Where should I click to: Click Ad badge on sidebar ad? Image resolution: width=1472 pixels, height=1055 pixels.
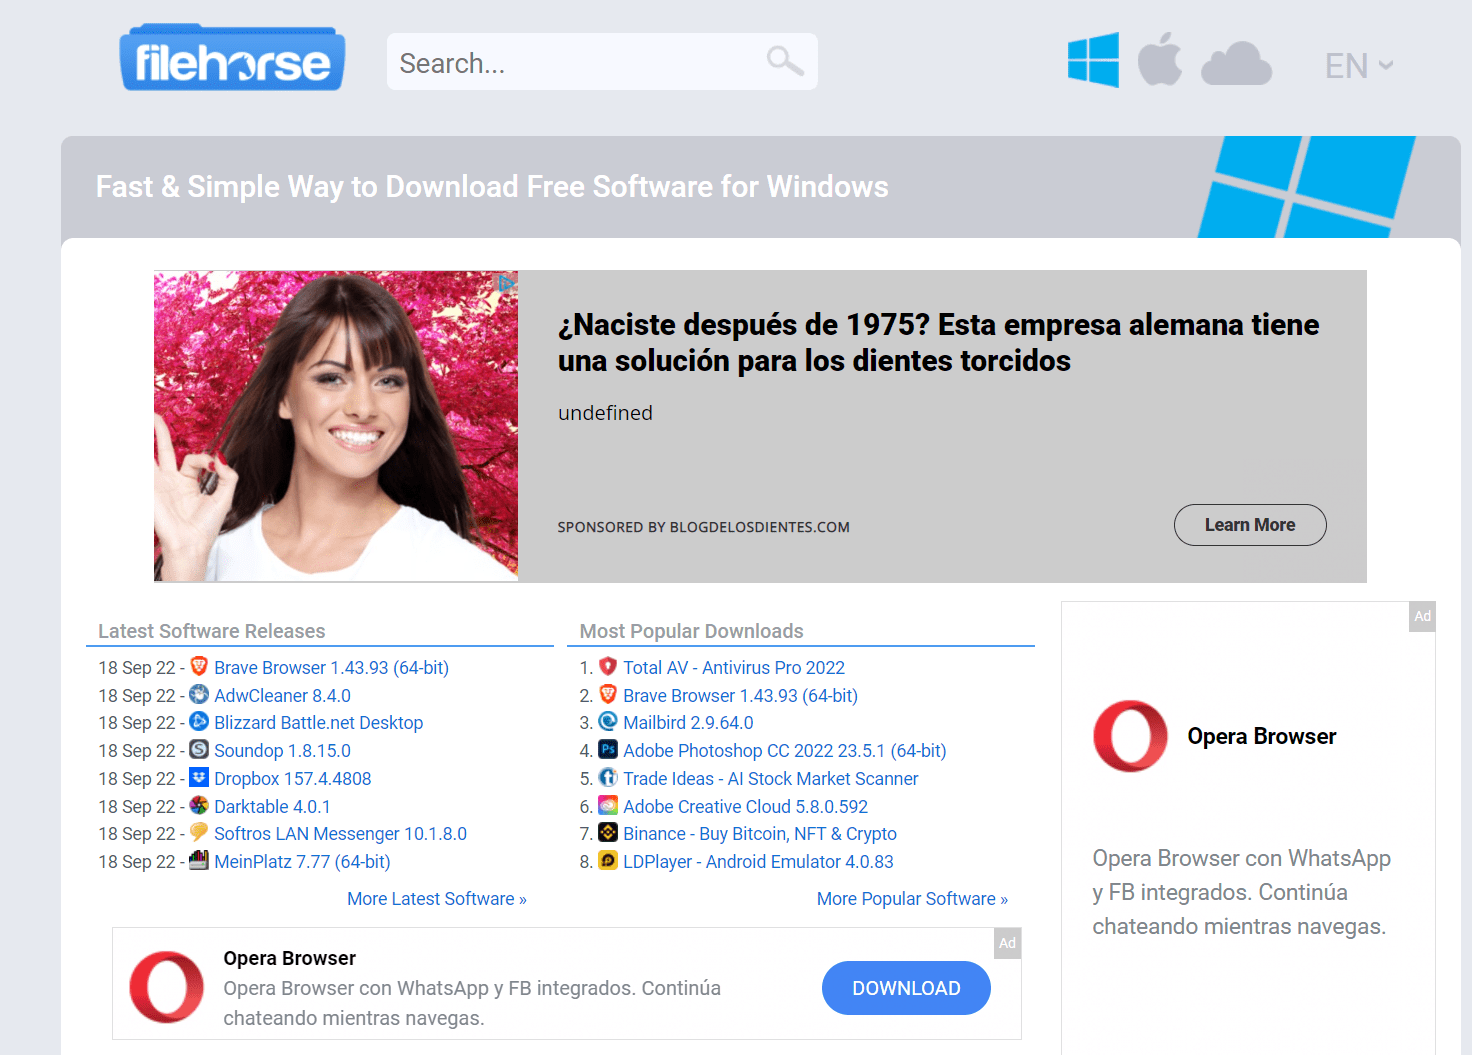click(1422, 616)
